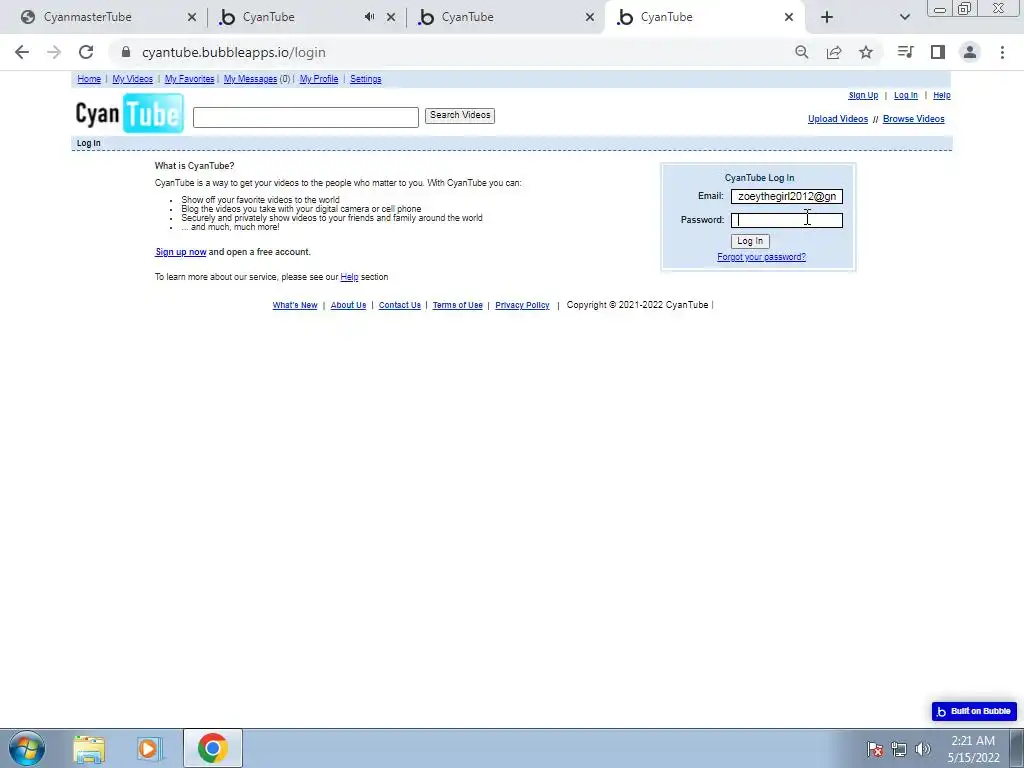The image size is (1024, 768).
Task: Switch to the third tab titled CyanTube
Action: [467, 17]
